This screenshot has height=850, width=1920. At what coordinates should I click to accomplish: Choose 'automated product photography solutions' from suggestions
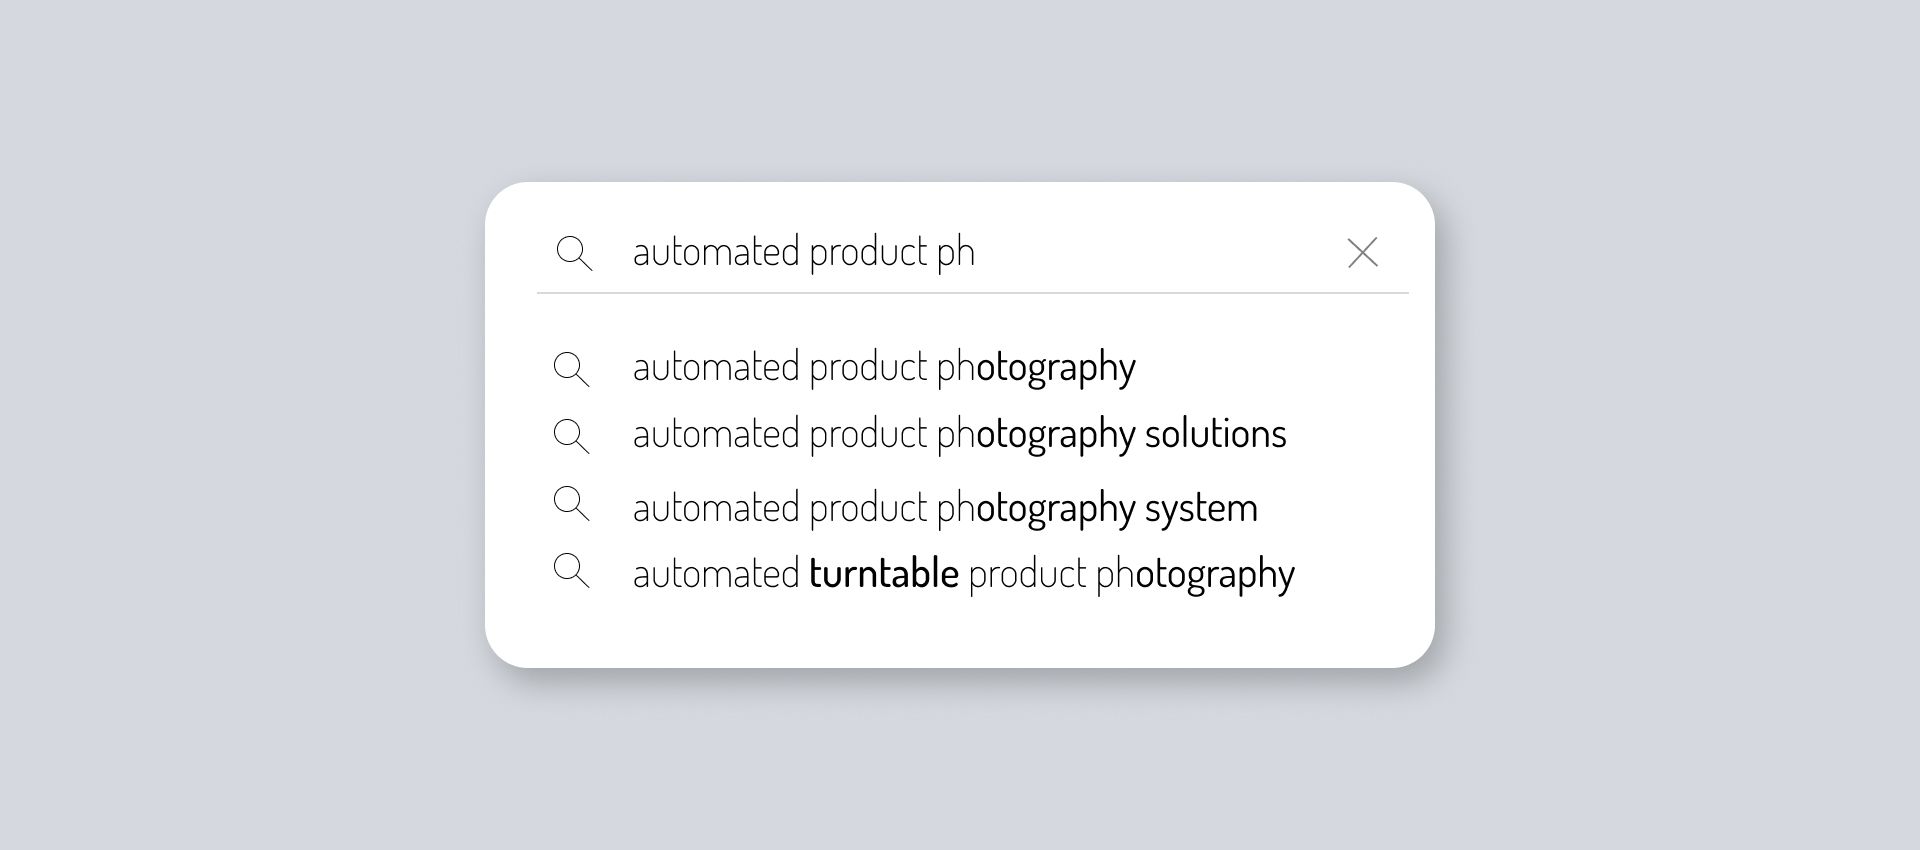point(958,435)
